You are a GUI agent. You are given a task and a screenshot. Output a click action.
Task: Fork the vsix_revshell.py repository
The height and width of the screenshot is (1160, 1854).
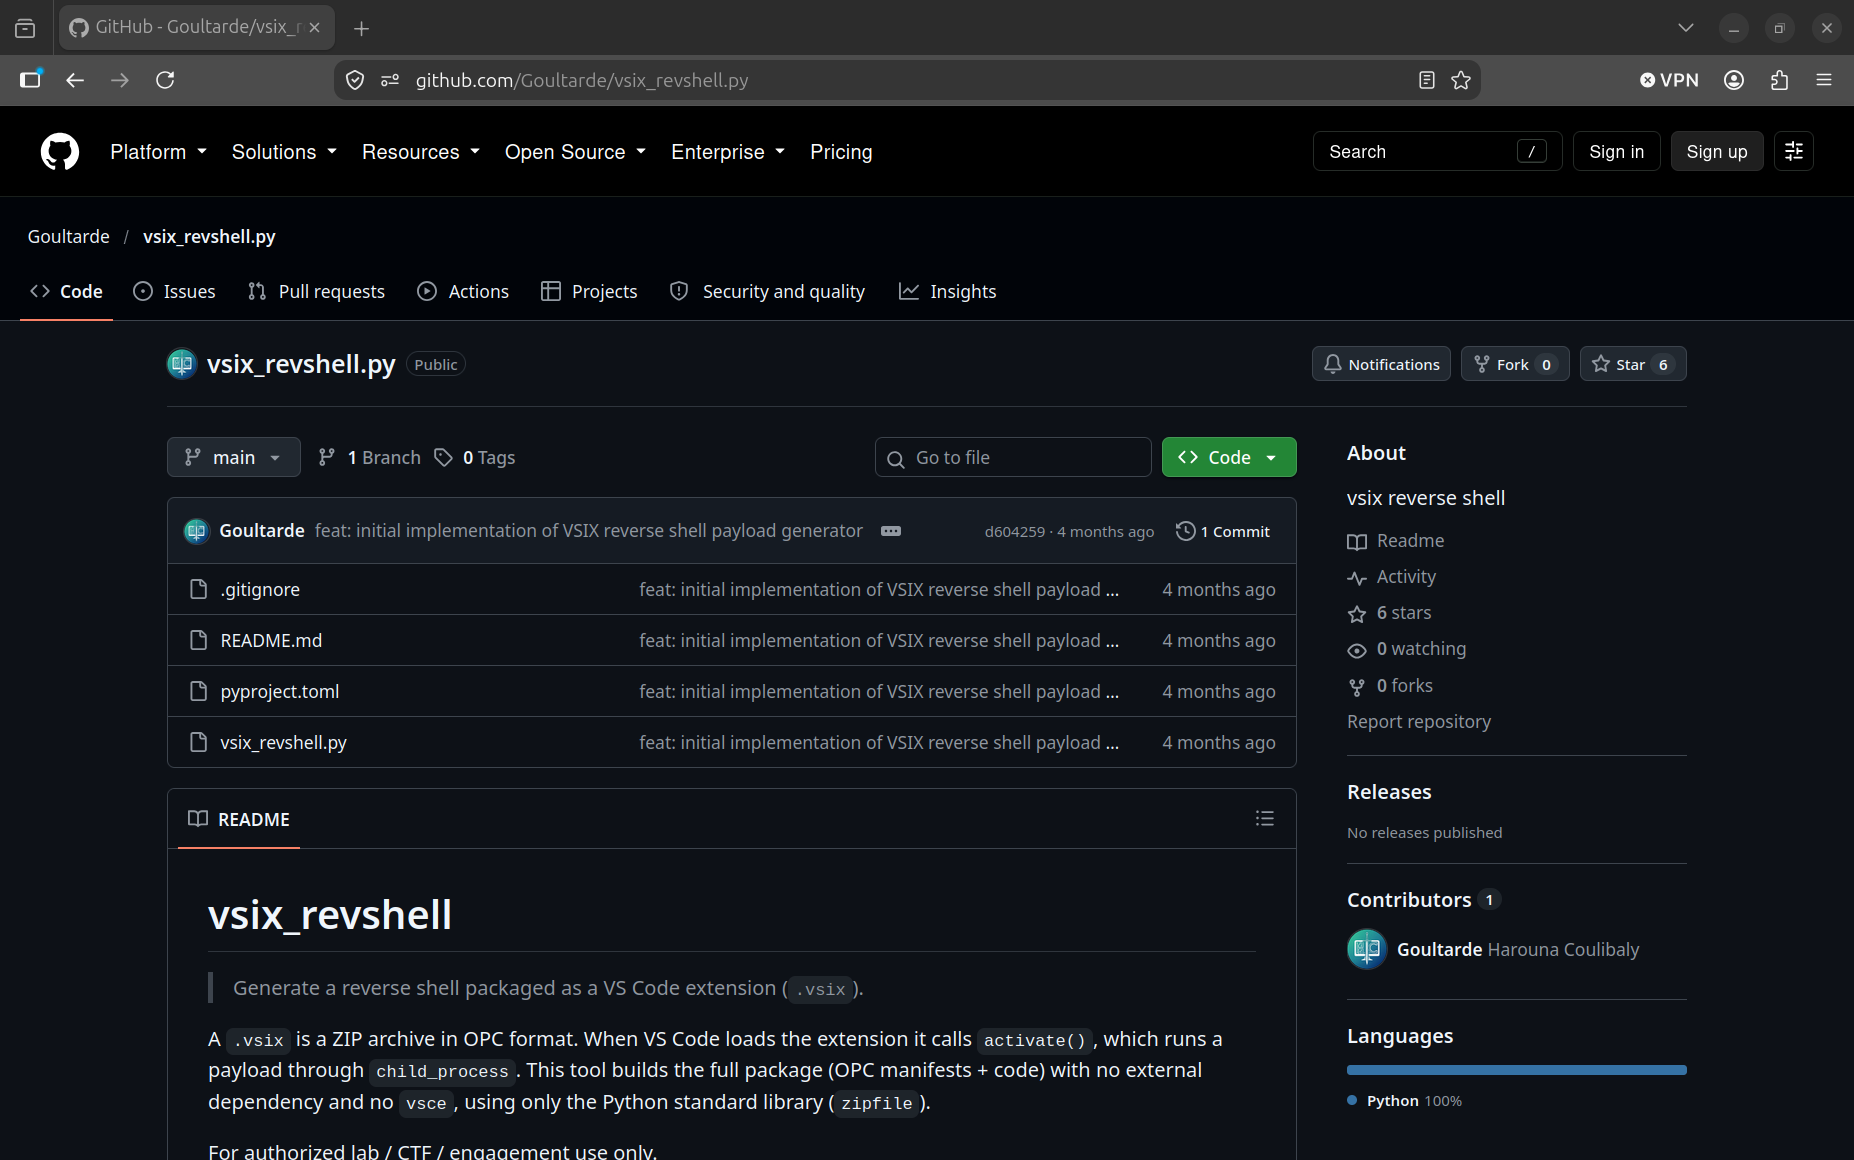point(1515,364)
